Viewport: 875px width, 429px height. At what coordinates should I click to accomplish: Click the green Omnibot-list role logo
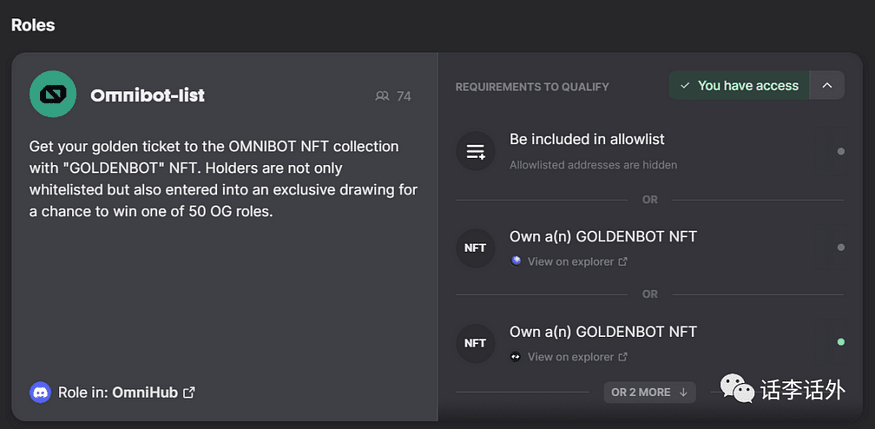53,94
